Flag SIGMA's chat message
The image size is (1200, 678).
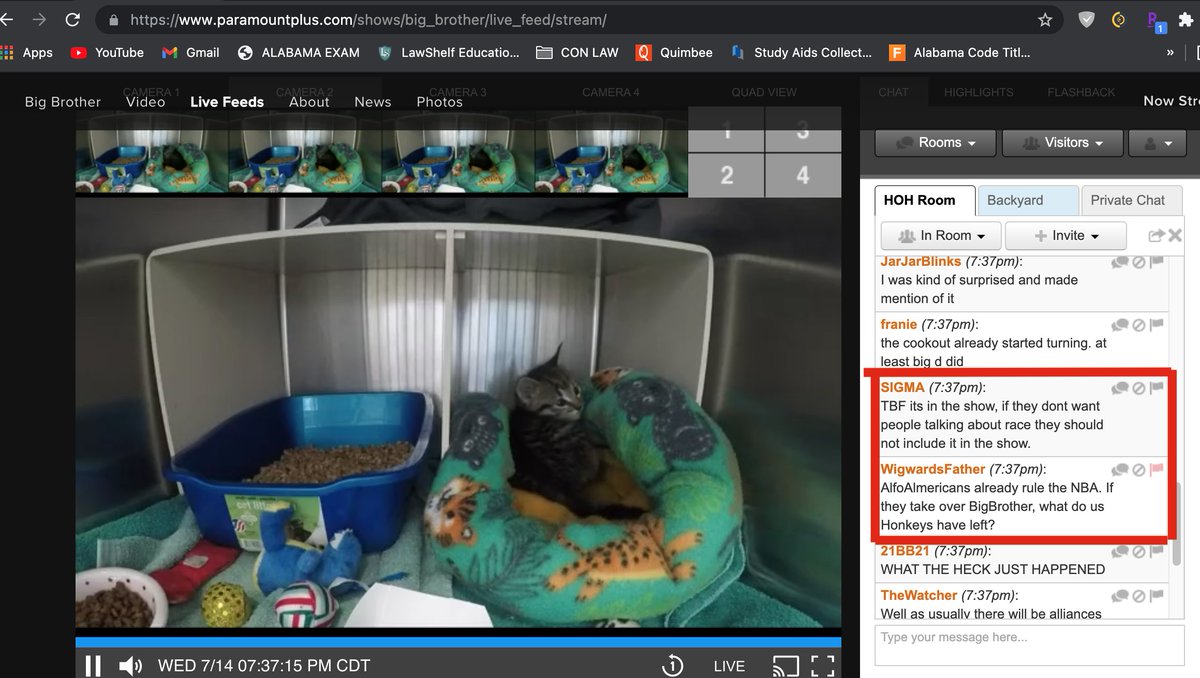1157,388
